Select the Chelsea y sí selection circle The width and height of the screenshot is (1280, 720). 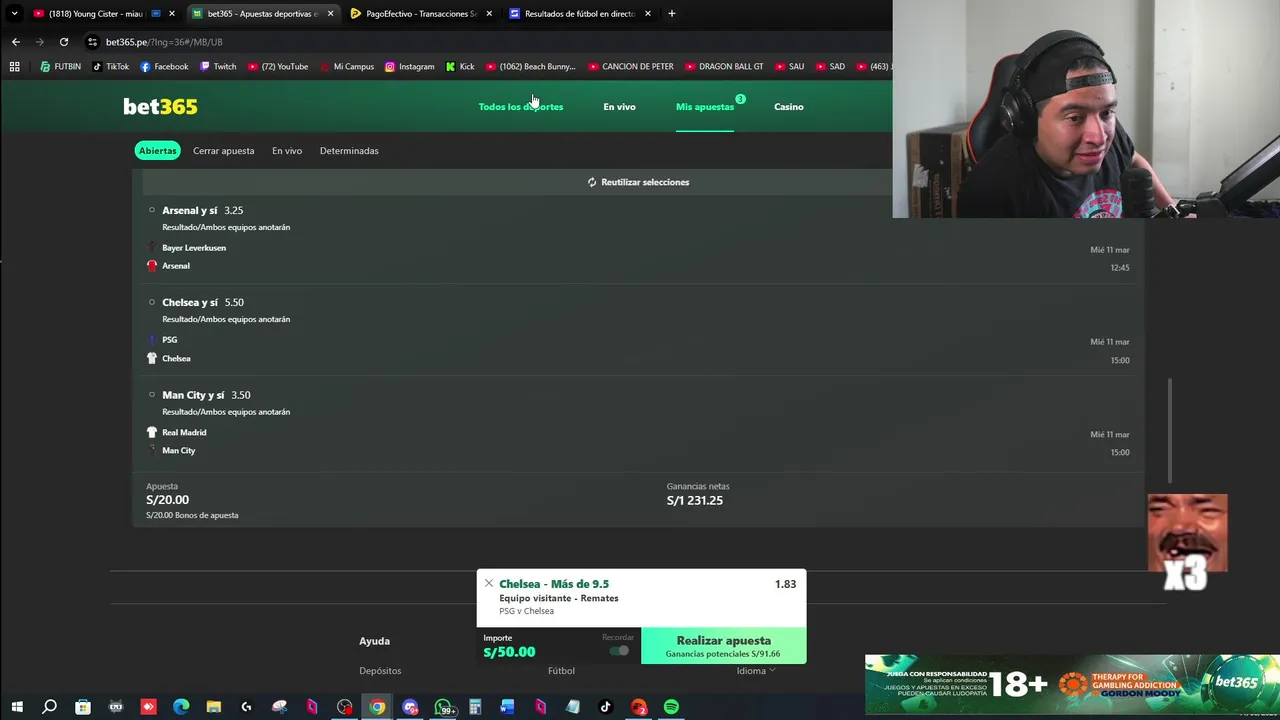click(152, 302)
